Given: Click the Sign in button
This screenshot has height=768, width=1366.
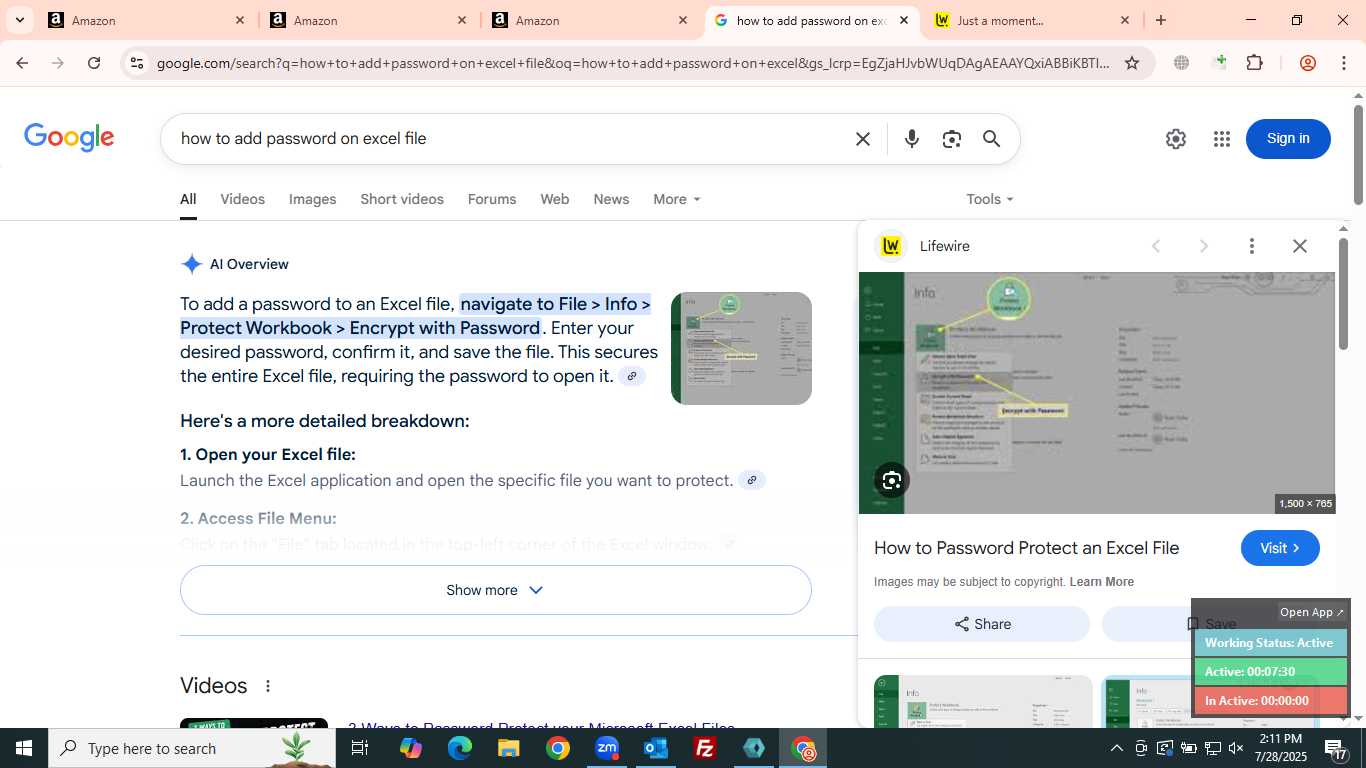Looking at the screenshot, I should 1288,138.
